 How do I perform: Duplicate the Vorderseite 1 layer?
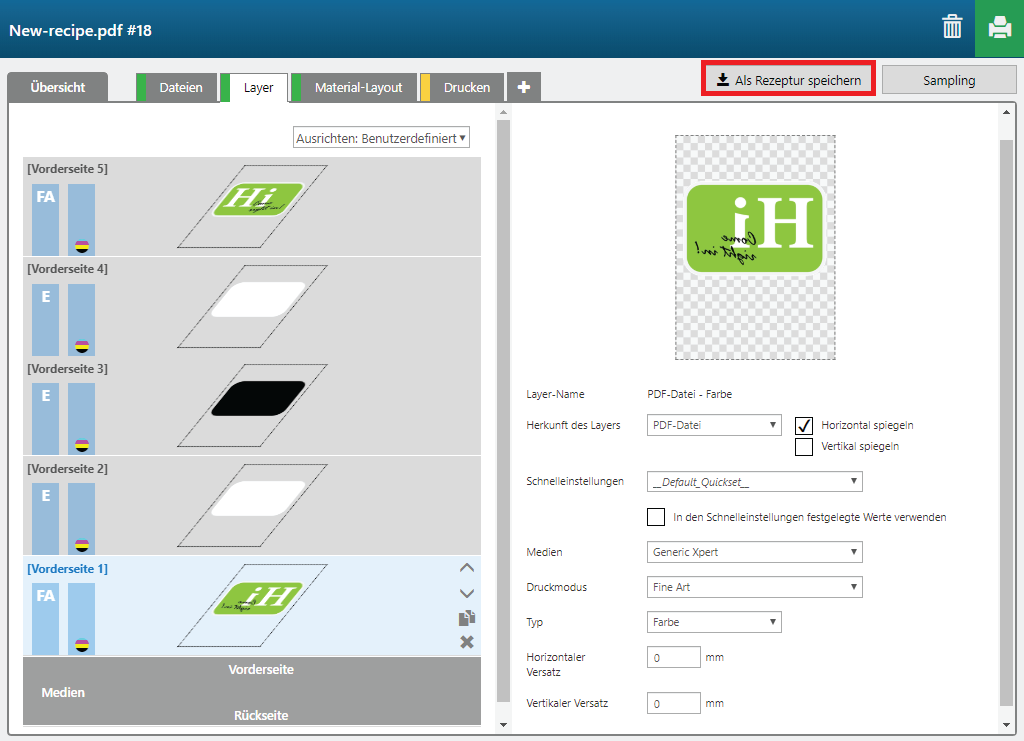point(466,618)
